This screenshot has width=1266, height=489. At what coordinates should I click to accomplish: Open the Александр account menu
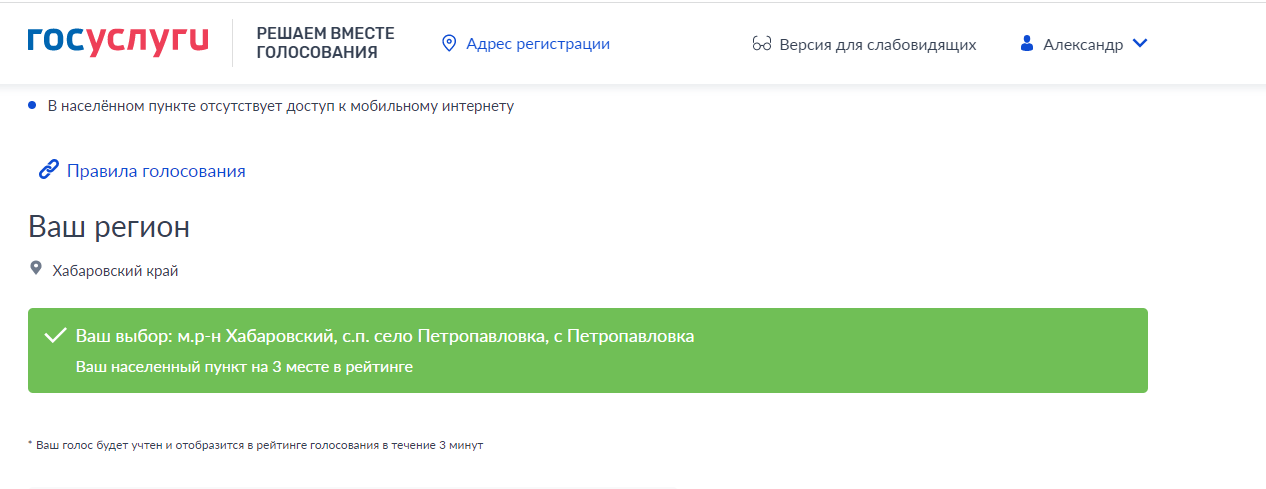point(1083,44)
